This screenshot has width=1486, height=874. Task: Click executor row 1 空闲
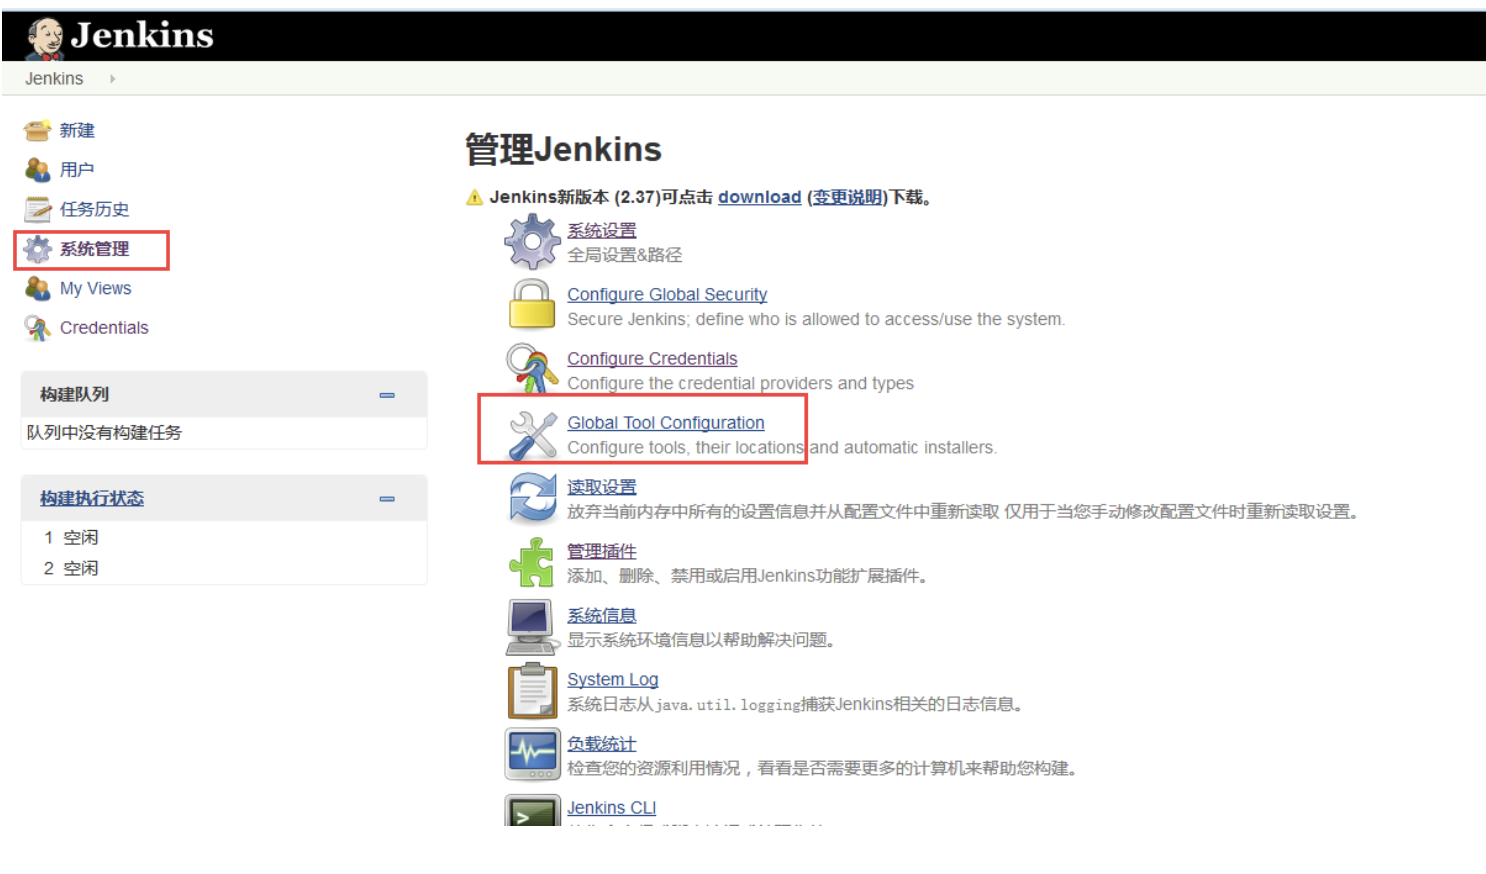pos(71,538)
